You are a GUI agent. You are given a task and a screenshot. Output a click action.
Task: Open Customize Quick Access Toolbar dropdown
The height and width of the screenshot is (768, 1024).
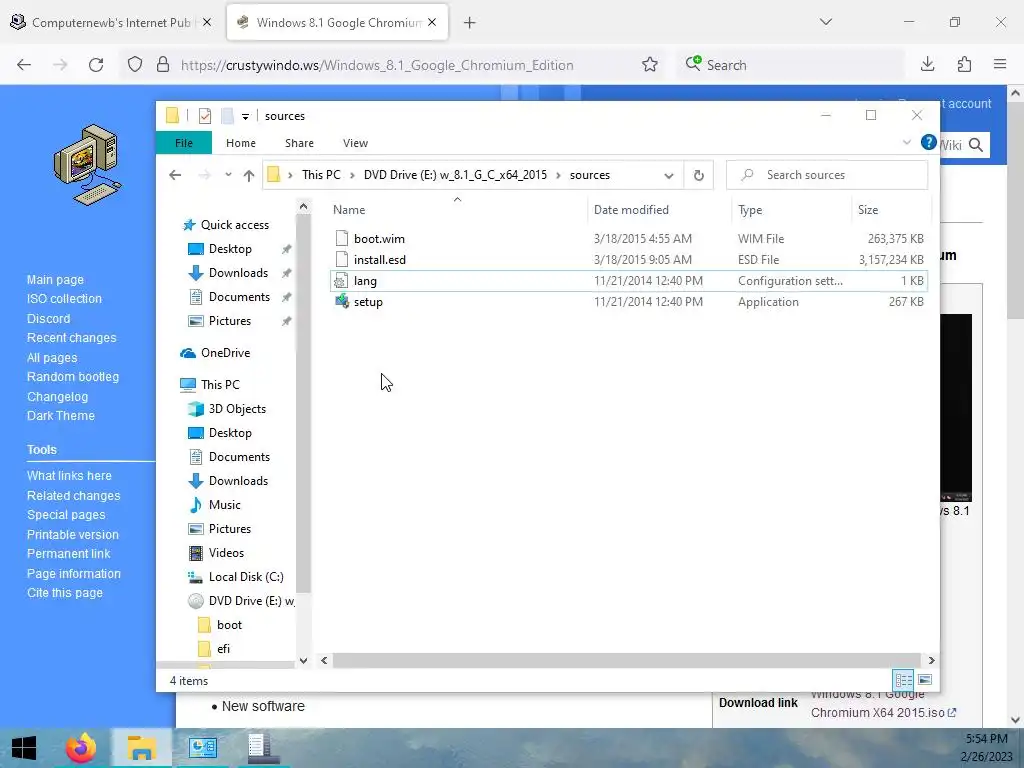point(246,116)
